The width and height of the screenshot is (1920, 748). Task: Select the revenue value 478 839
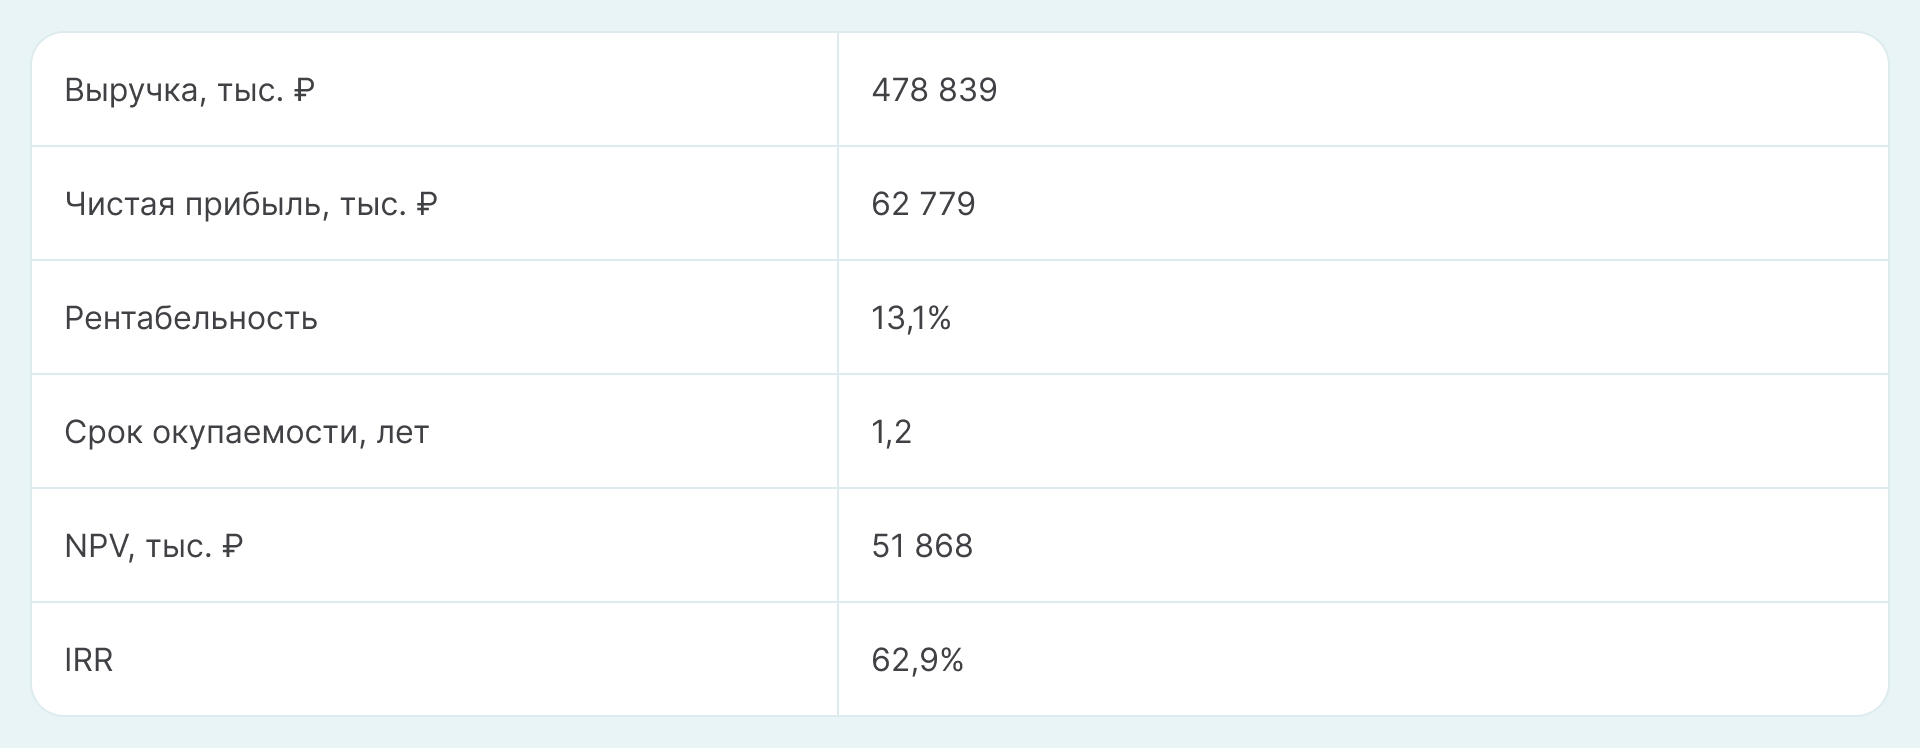[934, 91]
